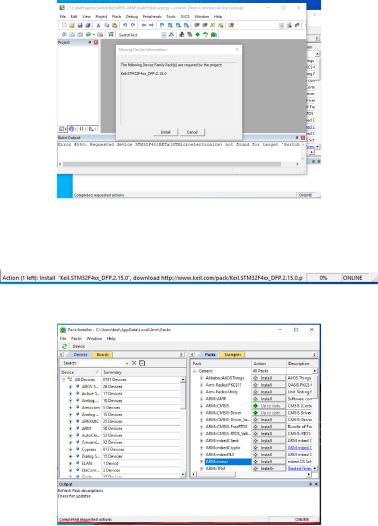The height and width of the screenshot is (526, 378).
Task: Expand the Cypress vendor node in Devices tree
Action: tap(70, 450)
